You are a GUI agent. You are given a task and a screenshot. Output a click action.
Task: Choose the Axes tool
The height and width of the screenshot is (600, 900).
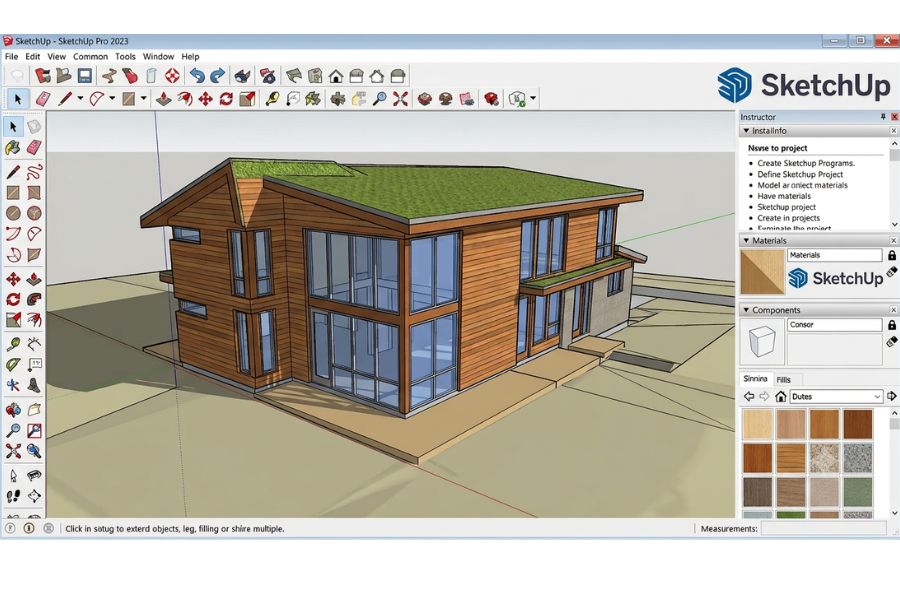click(x=13, y=385)
